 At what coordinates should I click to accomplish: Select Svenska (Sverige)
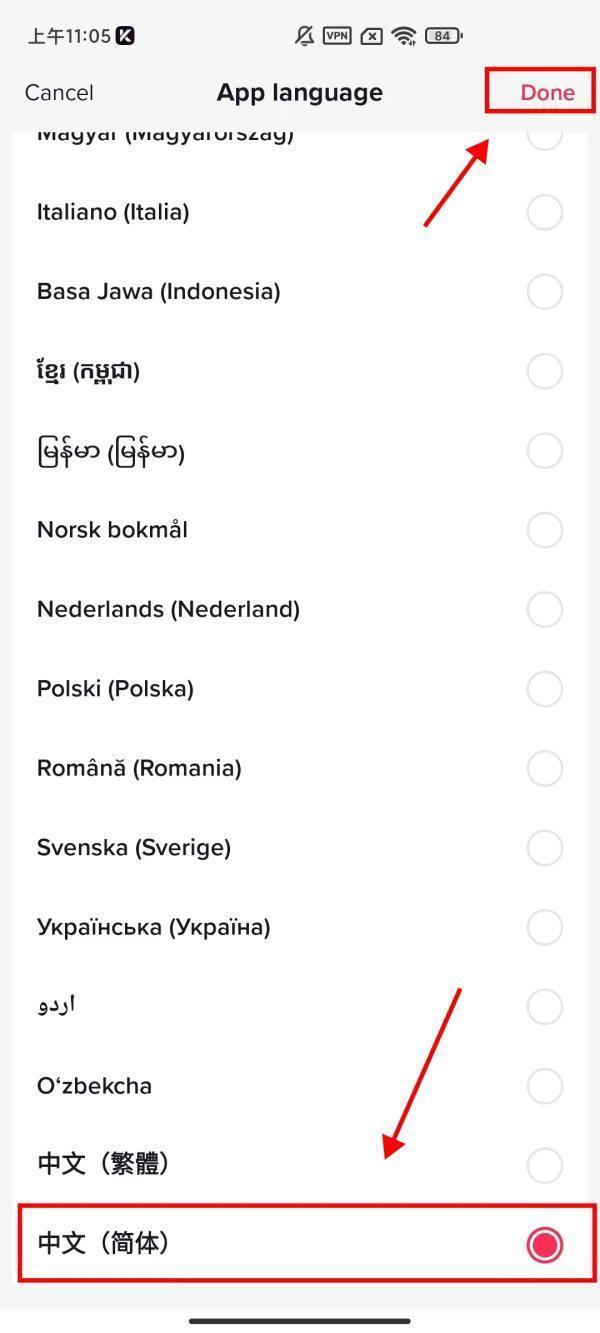click(300, 847)
